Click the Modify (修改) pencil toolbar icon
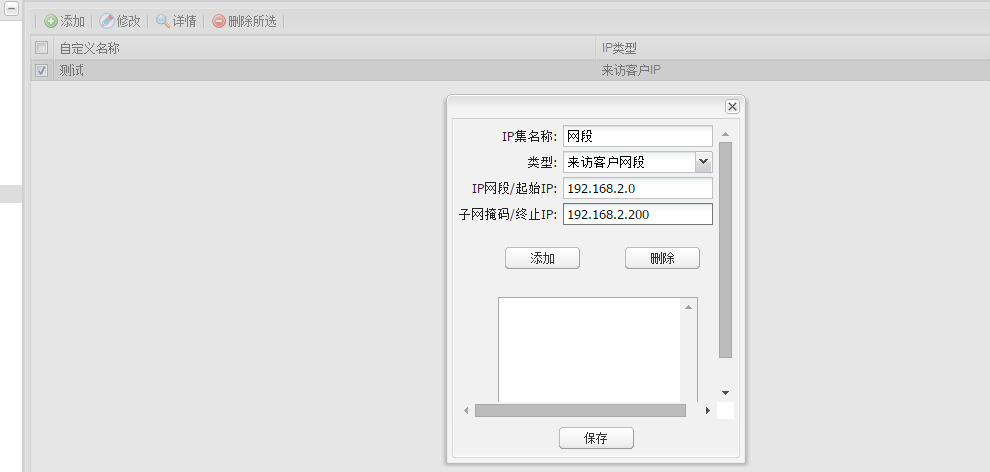The width and height of the screenshot is (990, 472). [107, 21]
